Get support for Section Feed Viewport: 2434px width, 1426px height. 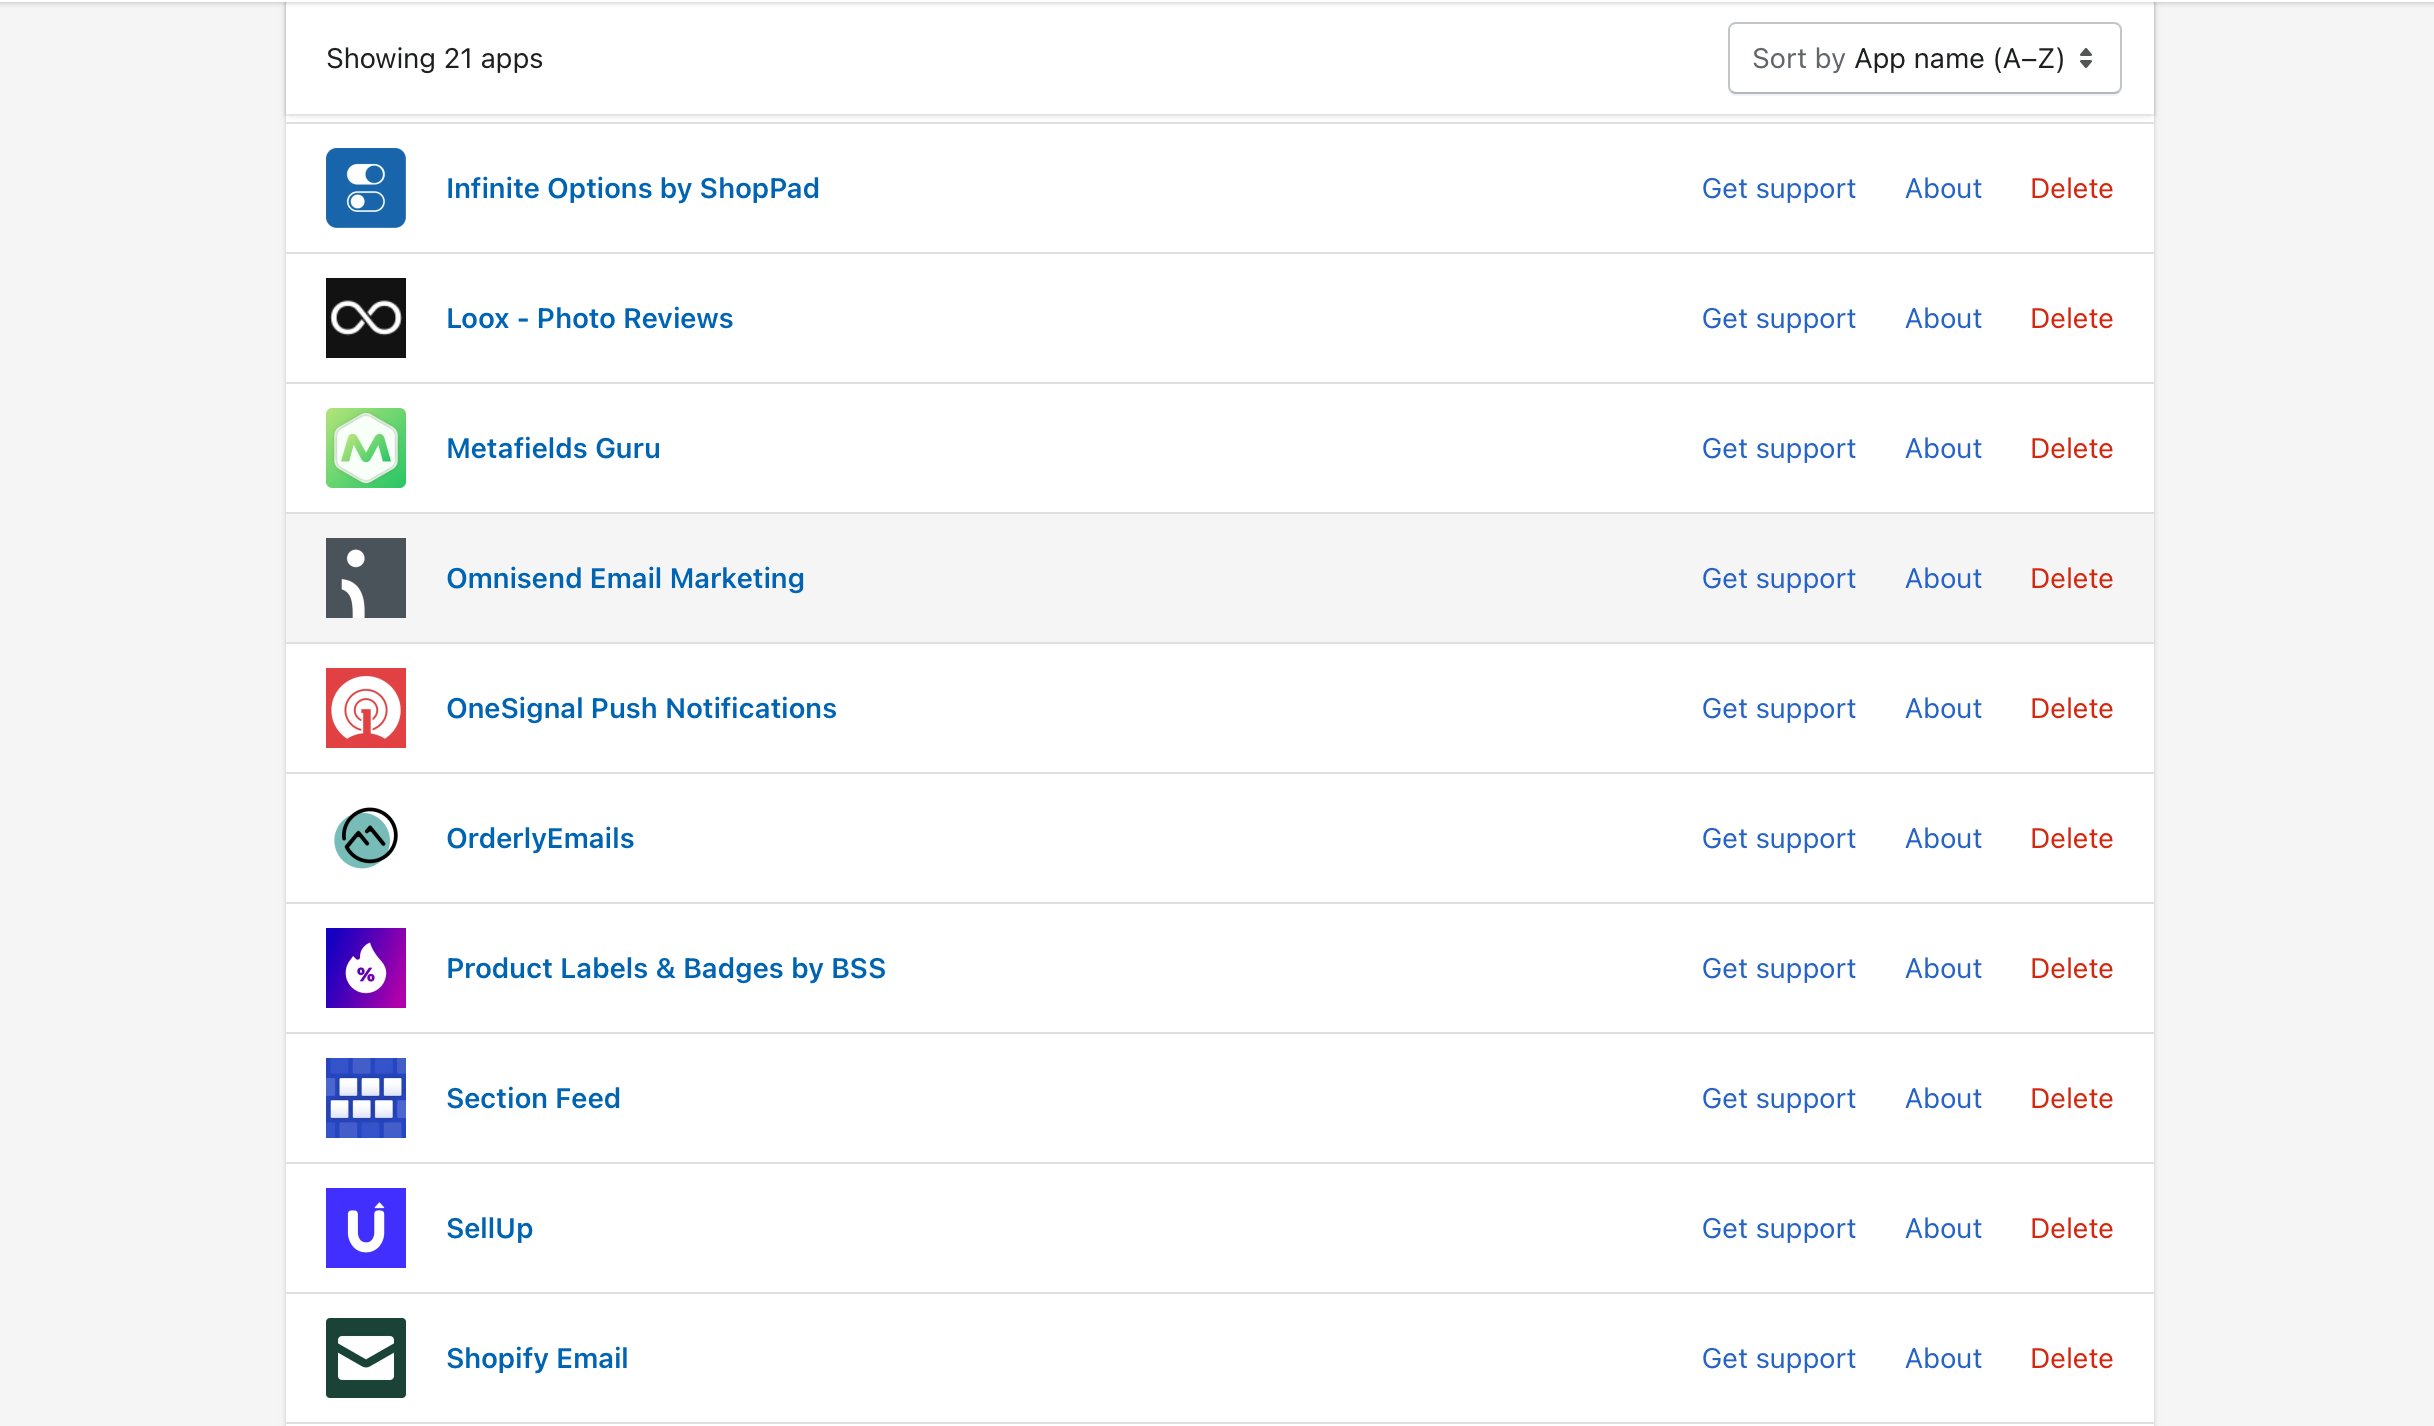pos(1779,1098)
